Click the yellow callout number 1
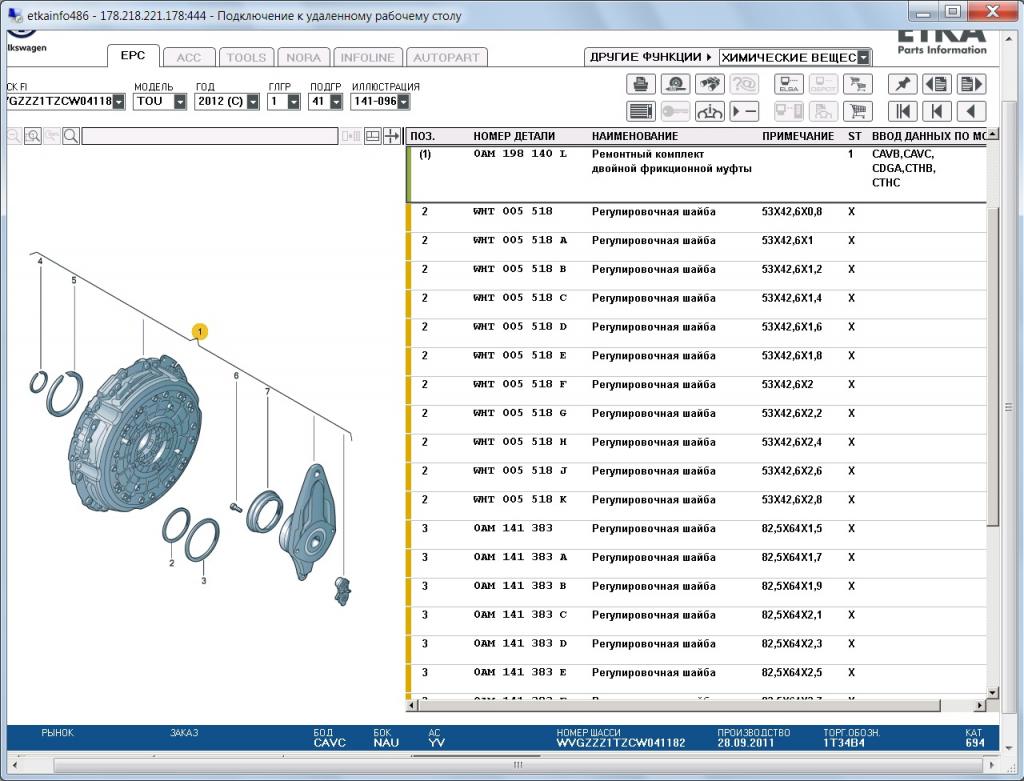This screenshot has width=1024, height=781. (x=200, y=332)
